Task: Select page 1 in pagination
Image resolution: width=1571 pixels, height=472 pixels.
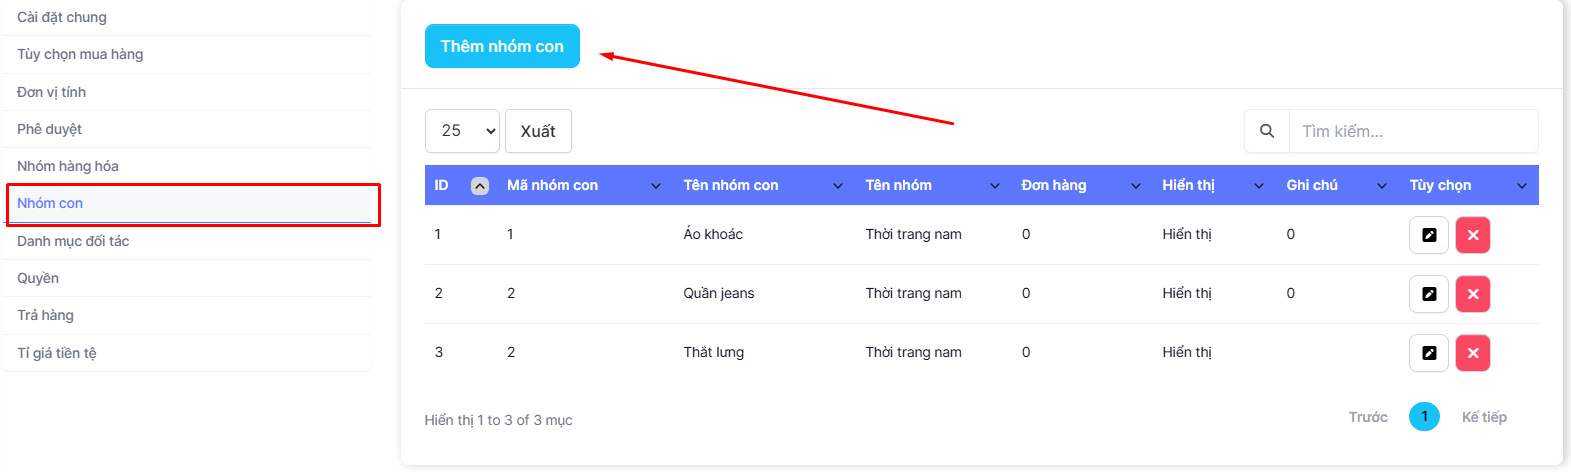Action: [x=1424, y=417]
